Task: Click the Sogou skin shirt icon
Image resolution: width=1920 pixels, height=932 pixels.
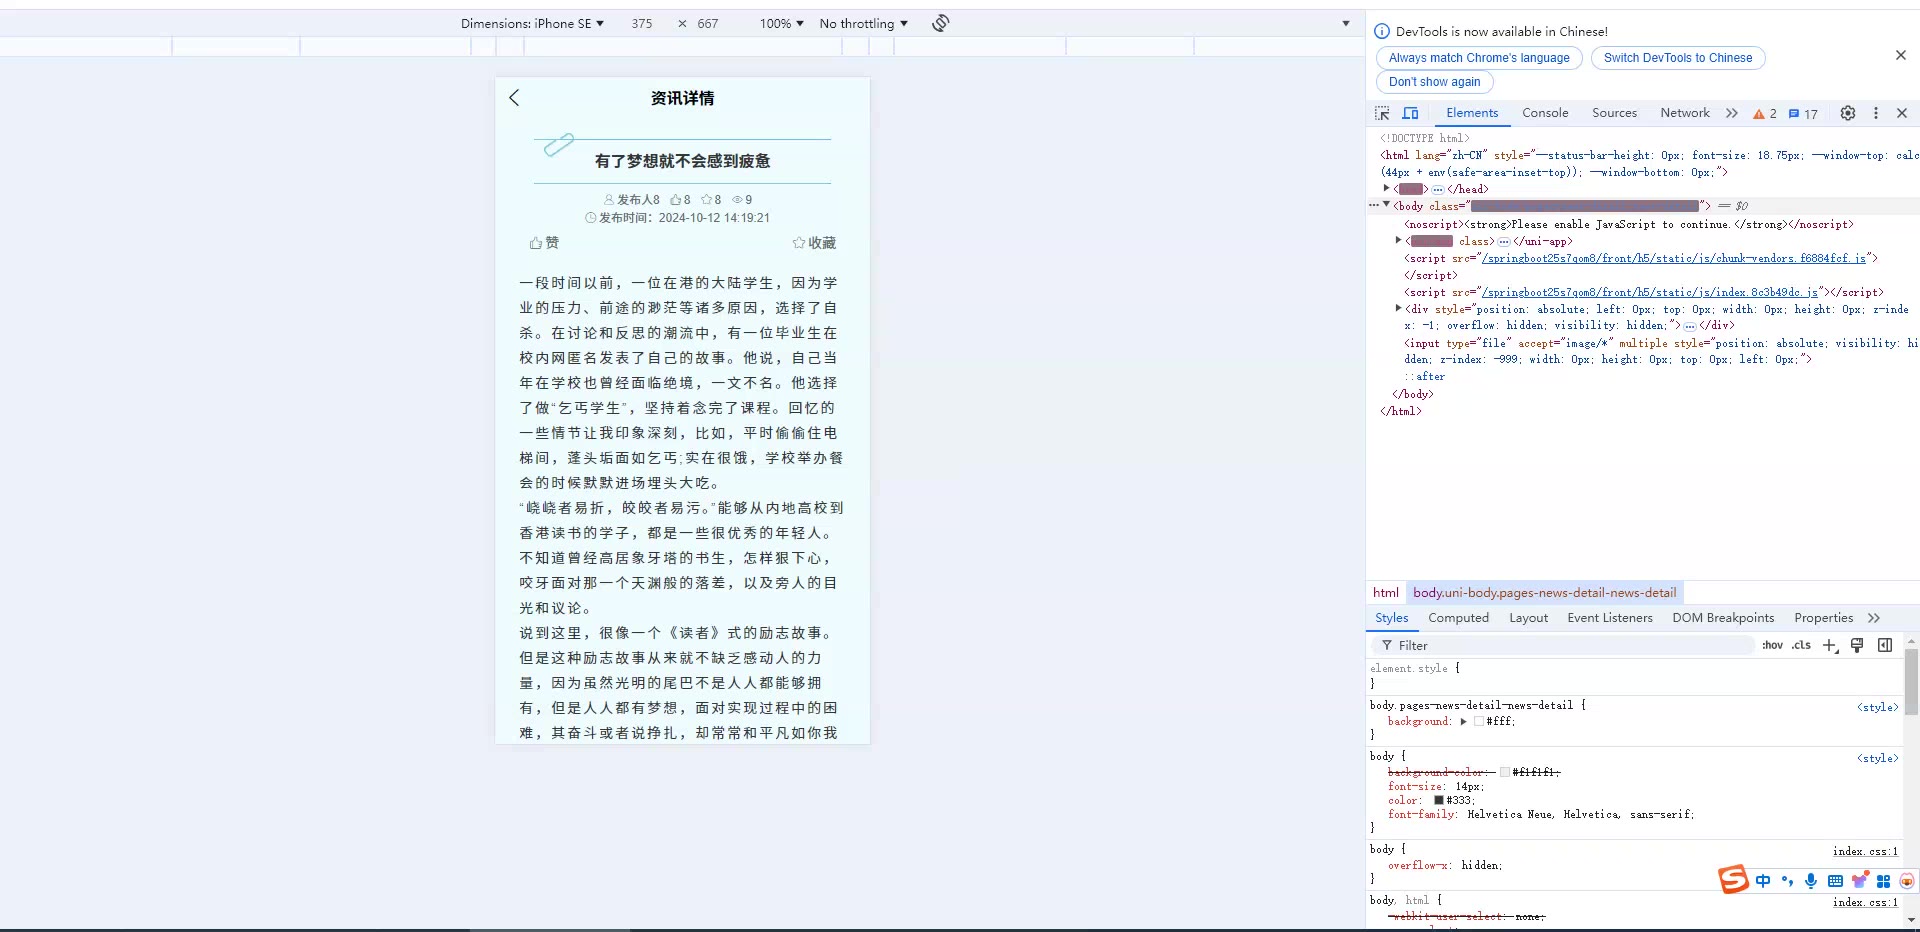Action: [1860, 880]
